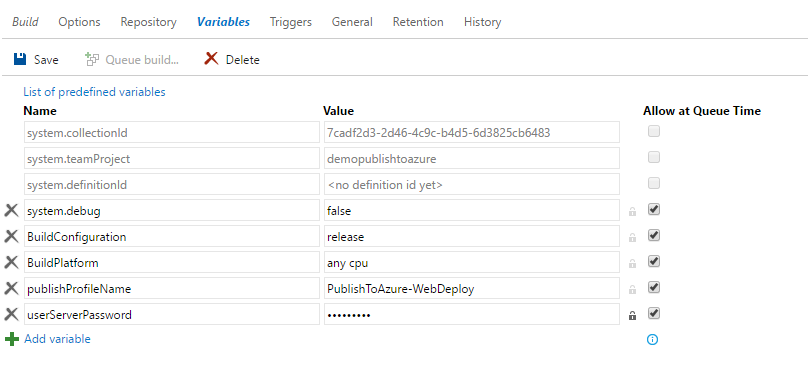
Task: Edit the publishProfileName name field
Action: point(172,288)
